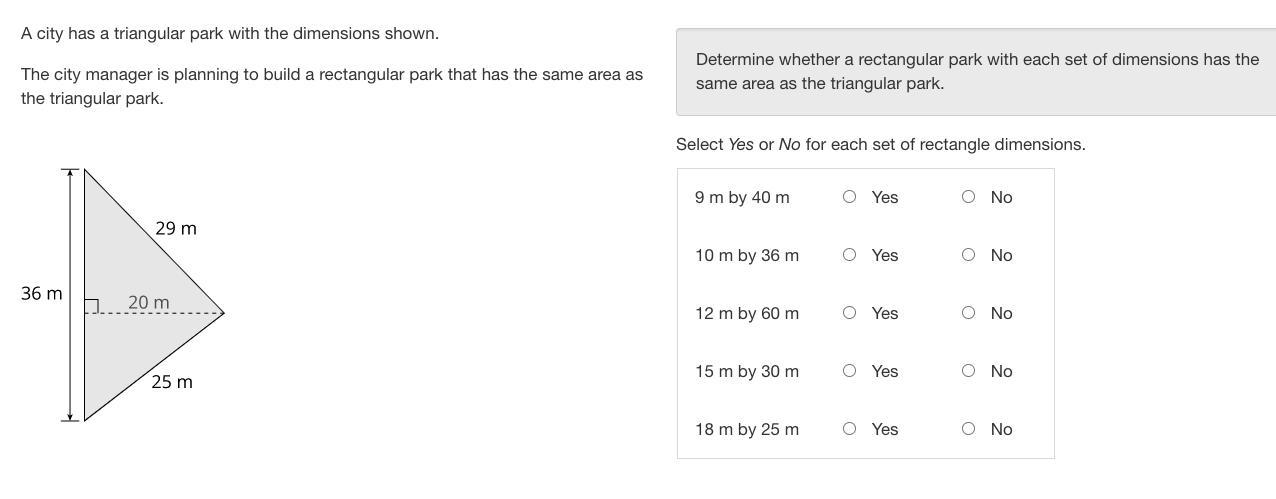Click the 9 m by 40 m row label
Screen dimensions: 1276x499
(742, 197)
